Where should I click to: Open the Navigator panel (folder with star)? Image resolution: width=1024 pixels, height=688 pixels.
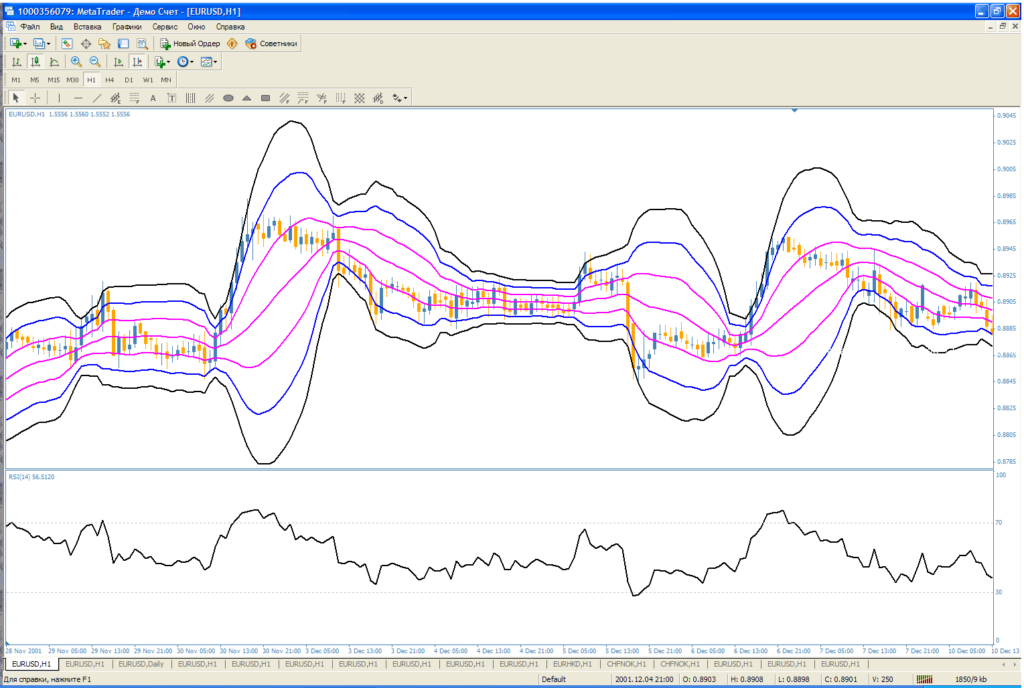tap(104, 44)
